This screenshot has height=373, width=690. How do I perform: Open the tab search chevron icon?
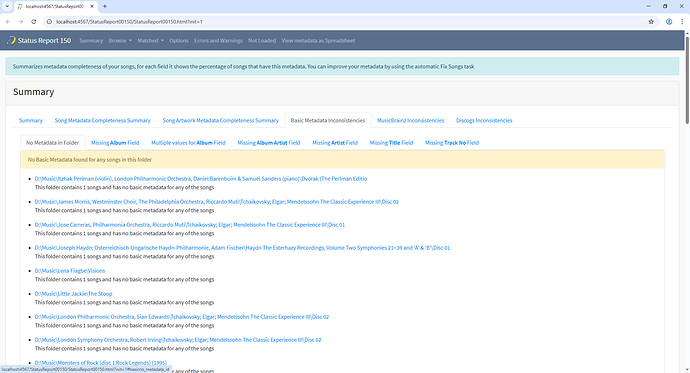pyautogui.click(x=7, y=6)
